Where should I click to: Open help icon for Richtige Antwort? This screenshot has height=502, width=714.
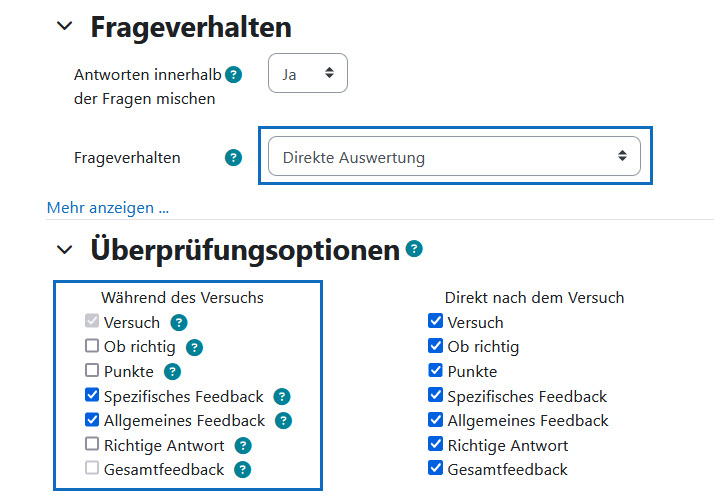[x=243, y=446]
